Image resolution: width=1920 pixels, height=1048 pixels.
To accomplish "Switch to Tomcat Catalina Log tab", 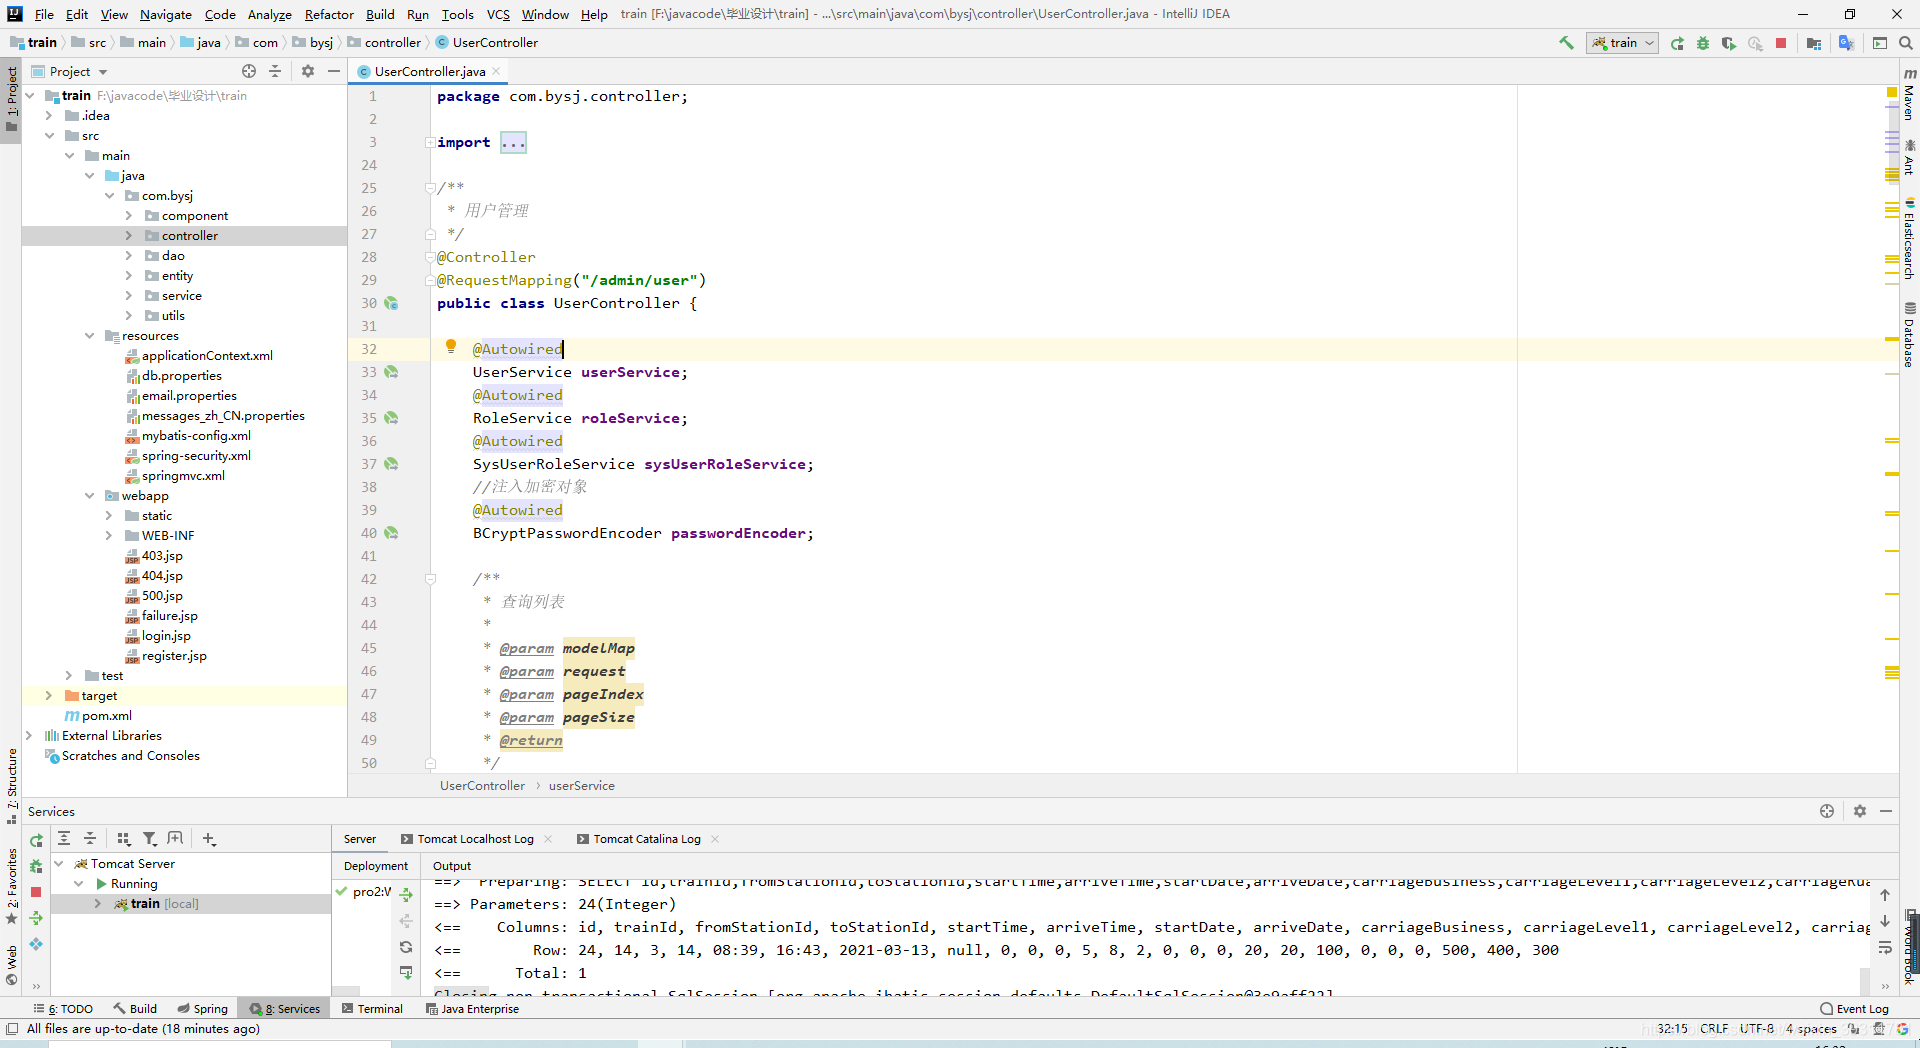I will [x=646, y=839].
